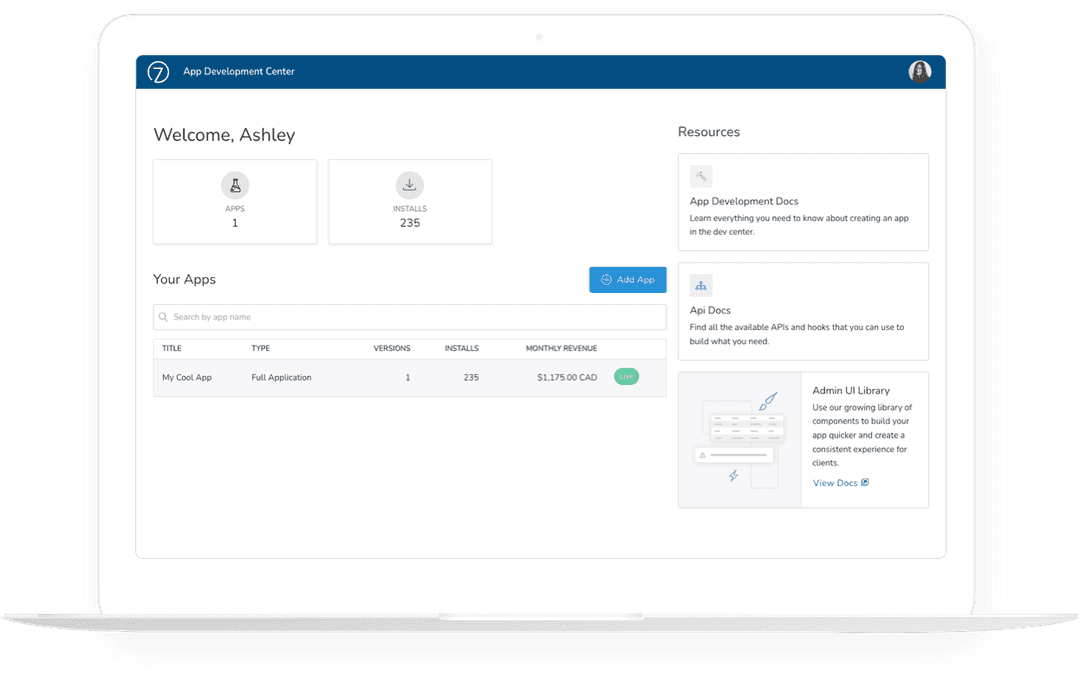
Task: Sort by the MONTHLY REVENUE column header
Action: click(560, 348)
